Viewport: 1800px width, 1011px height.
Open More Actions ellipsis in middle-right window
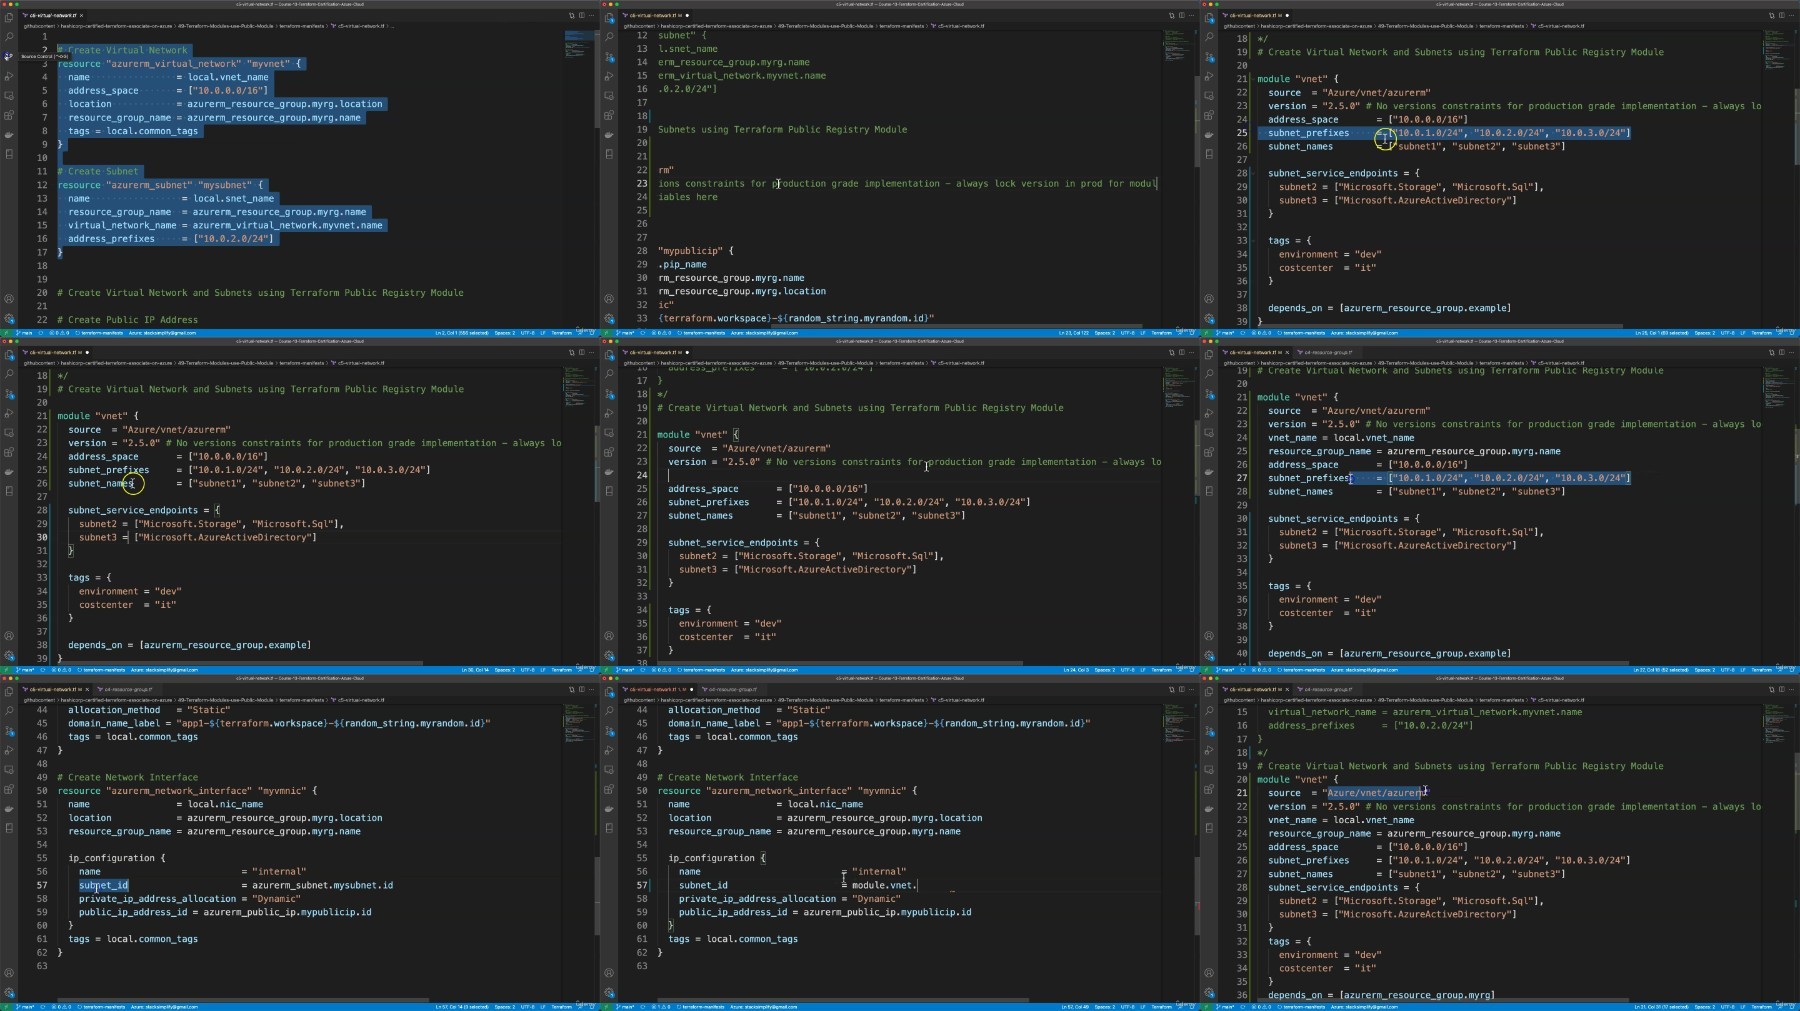(1792, 352)
